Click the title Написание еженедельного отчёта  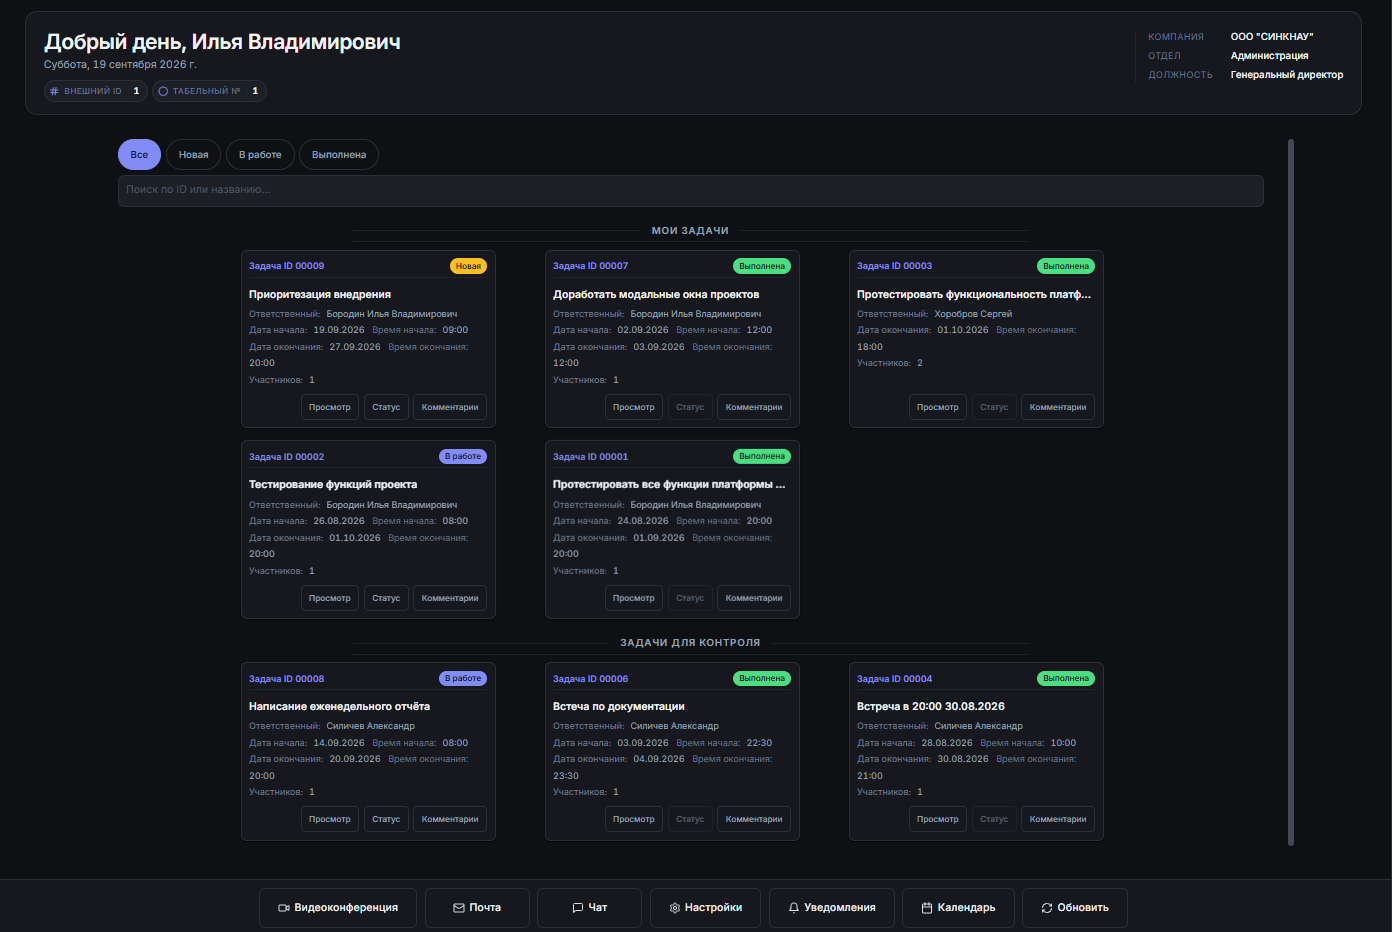pyautogui.click(x=340, y=707)
